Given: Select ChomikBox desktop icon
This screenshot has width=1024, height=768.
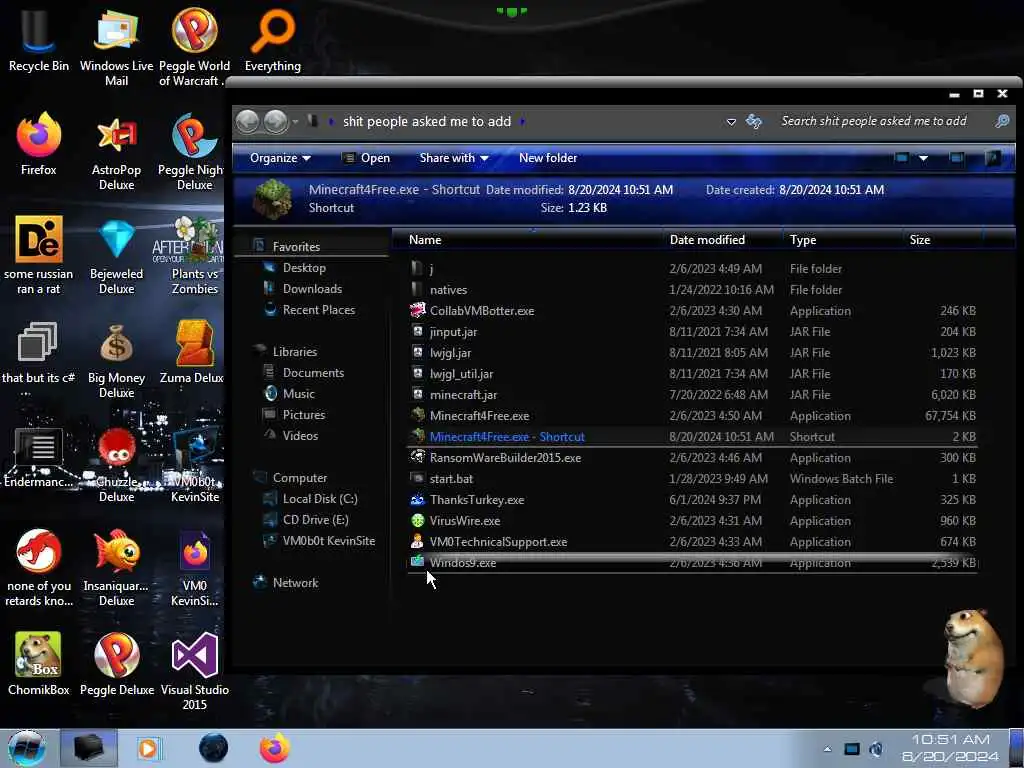Looking at the screenshot, I should (x=39, y=664).
